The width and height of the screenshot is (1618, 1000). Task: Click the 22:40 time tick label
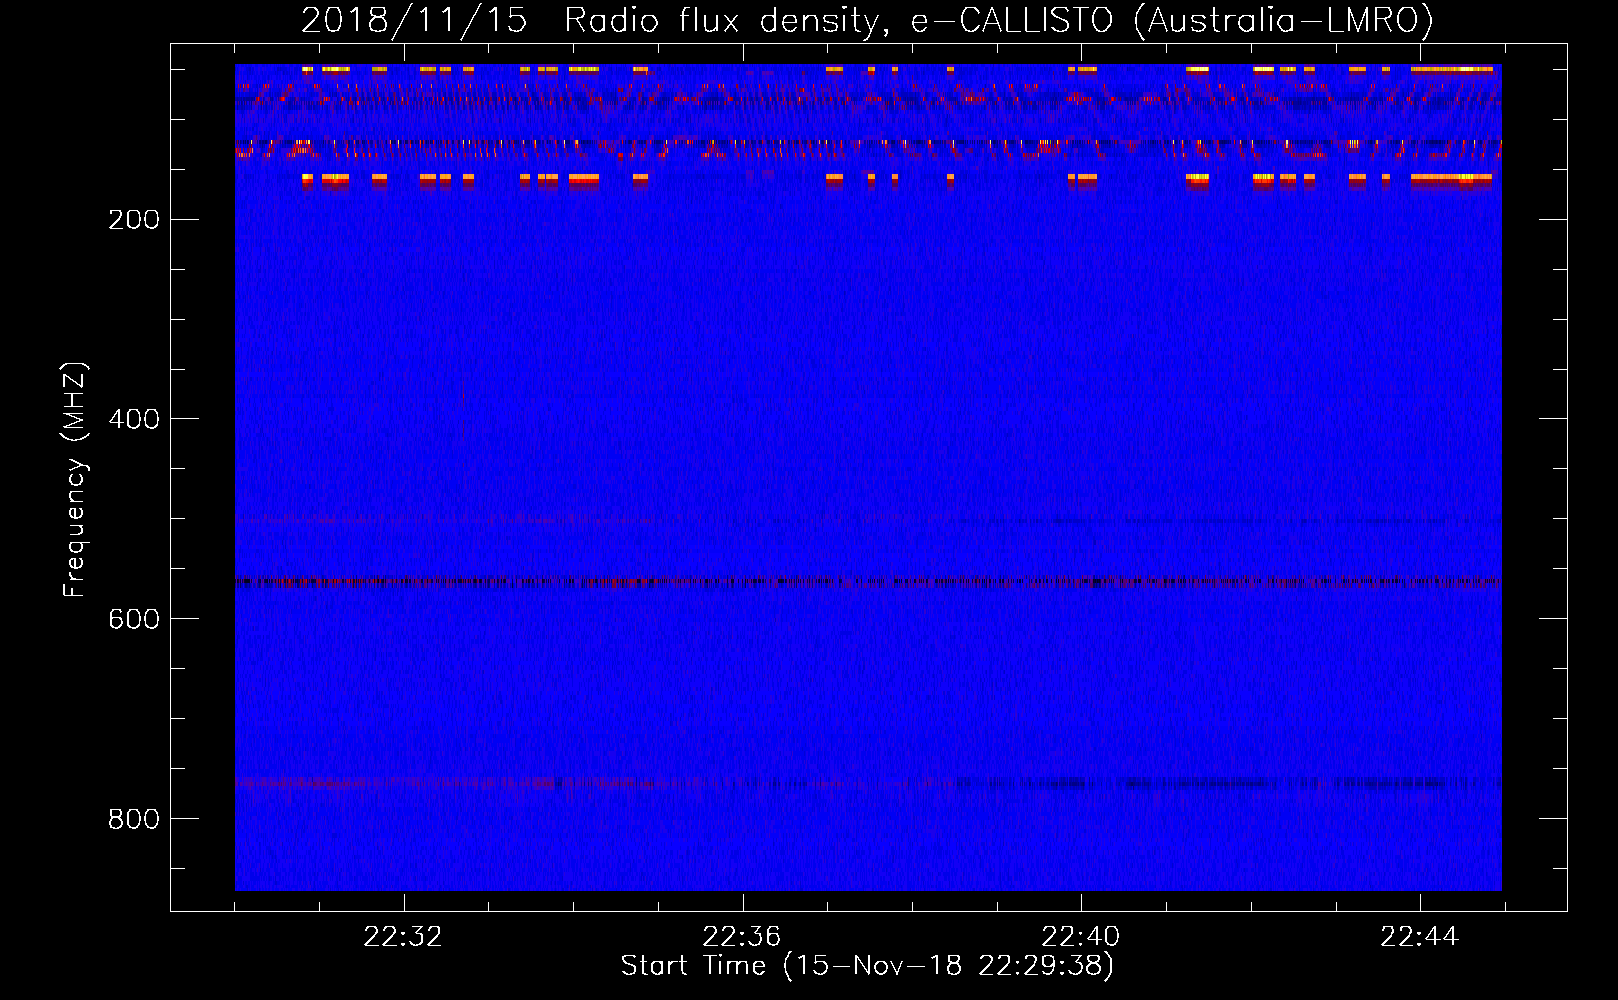1081,937
